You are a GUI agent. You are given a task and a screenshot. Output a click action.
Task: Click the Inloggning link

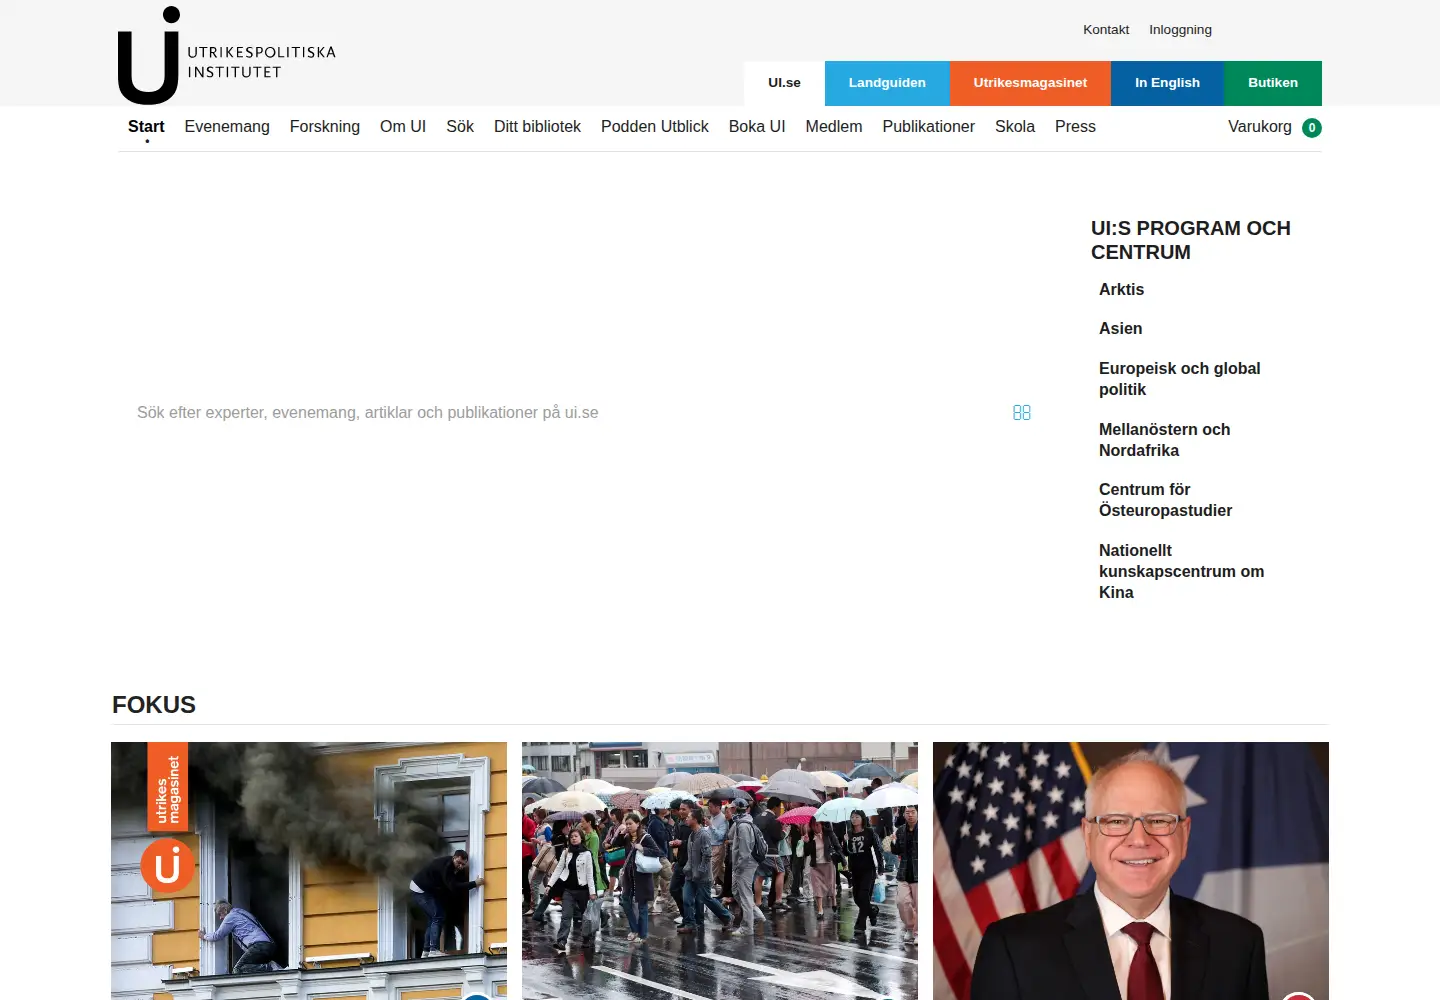coord(1180,30)
